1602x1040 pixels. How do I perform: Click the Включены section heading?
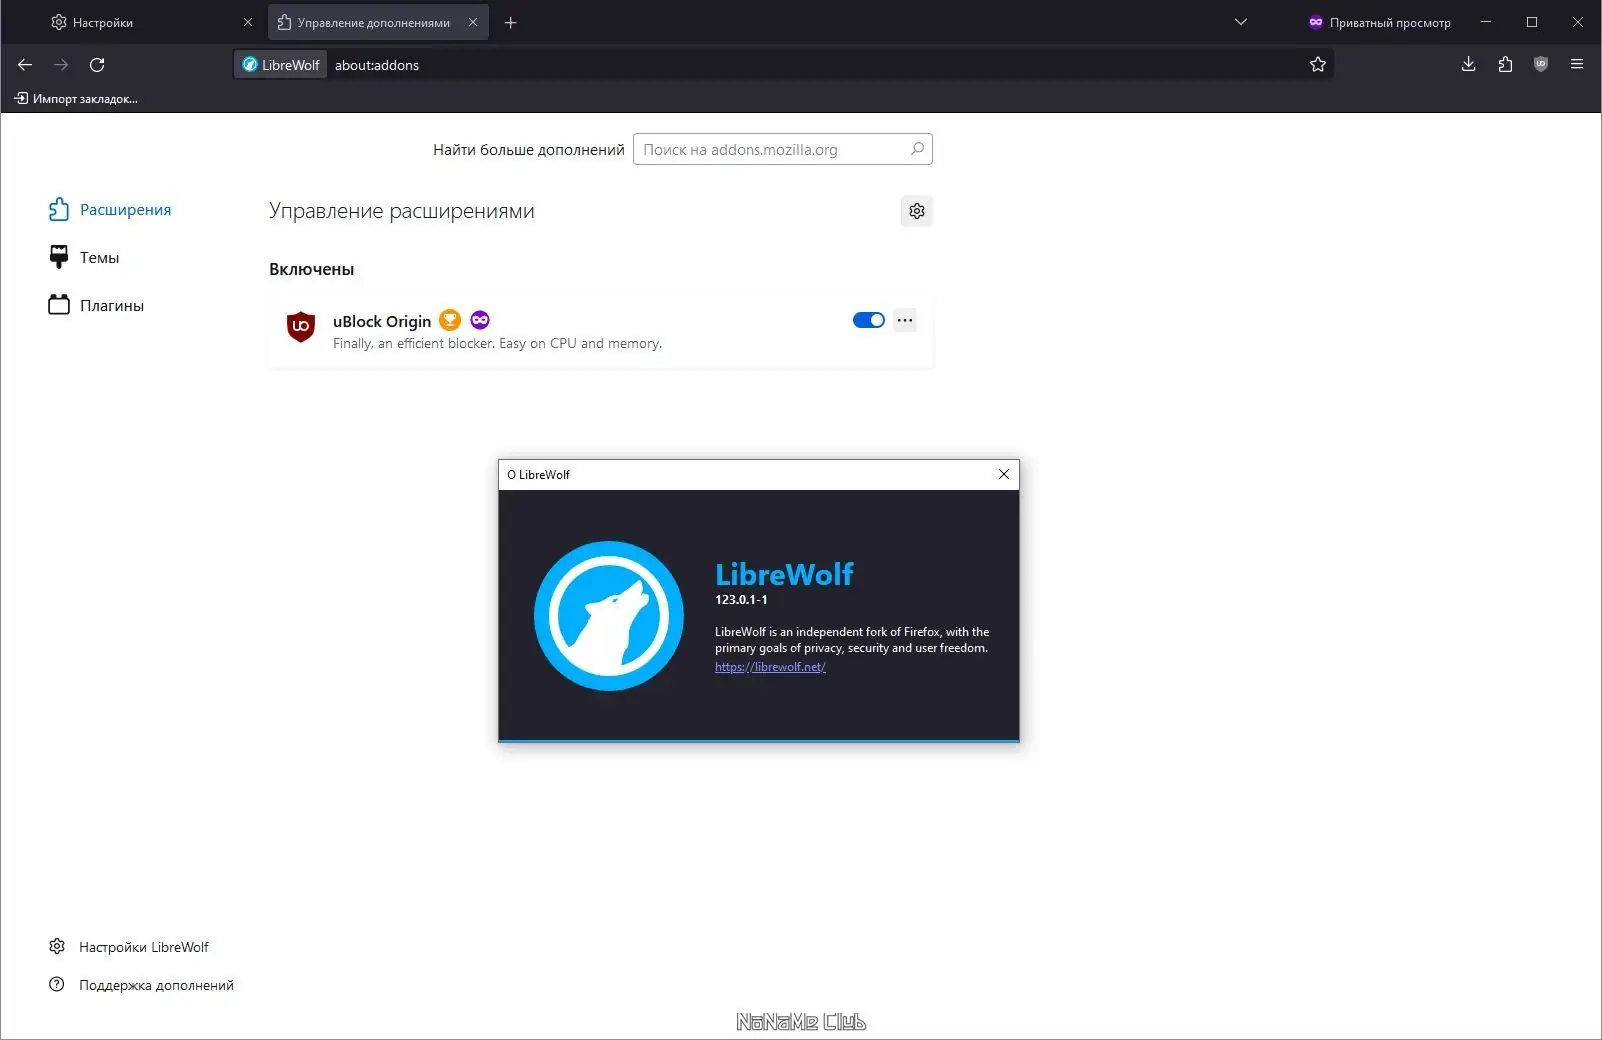pos(312,269)
